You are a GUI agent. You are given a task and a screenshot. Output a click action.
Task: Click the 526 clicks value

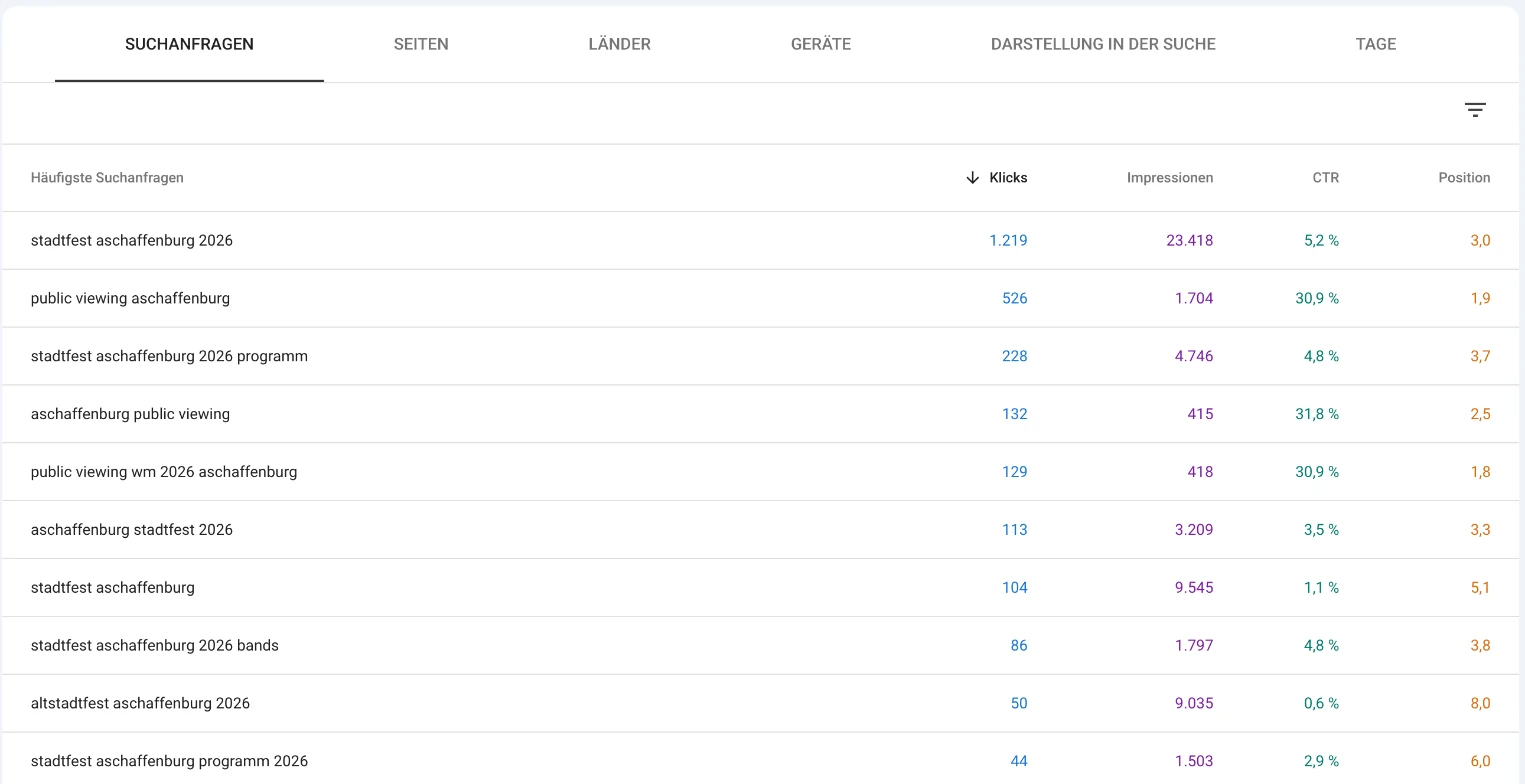(1015, 298)
